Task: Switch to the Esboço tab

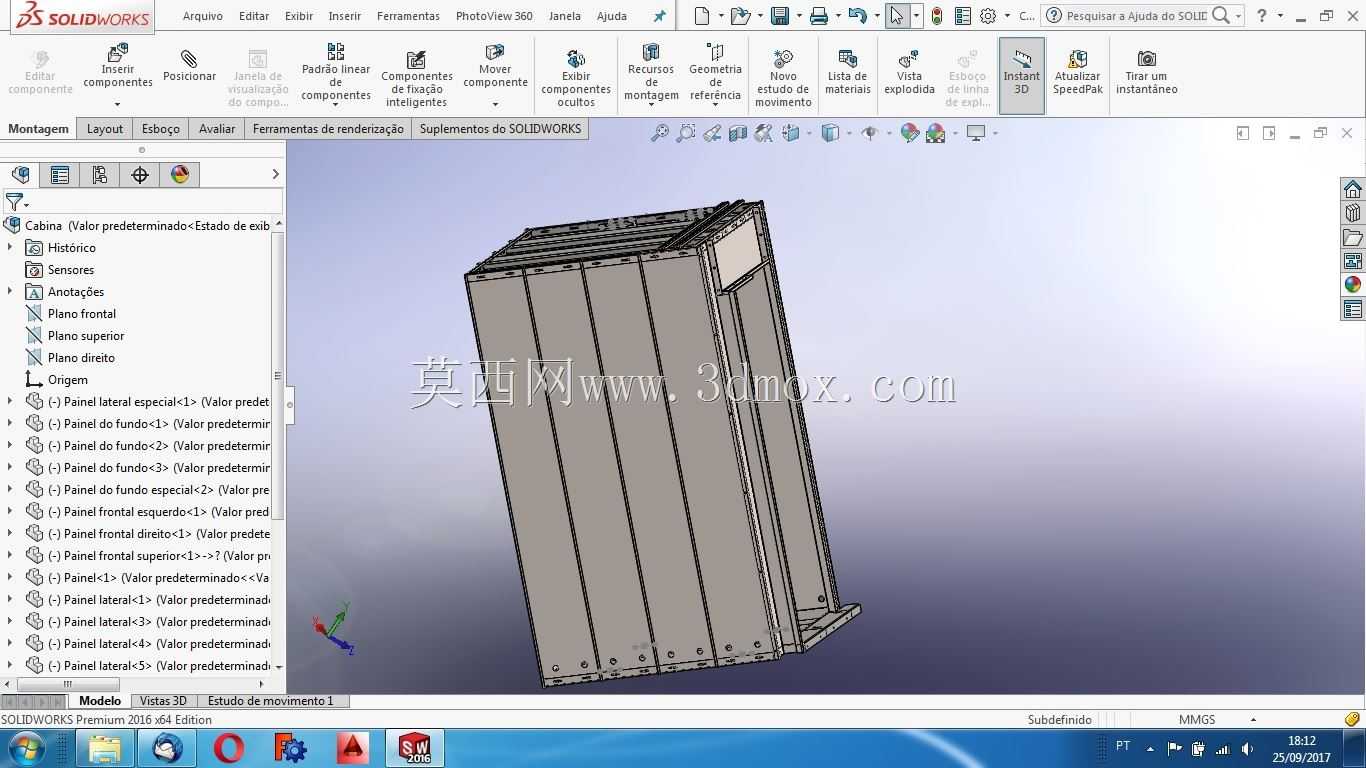Action: 161,129
